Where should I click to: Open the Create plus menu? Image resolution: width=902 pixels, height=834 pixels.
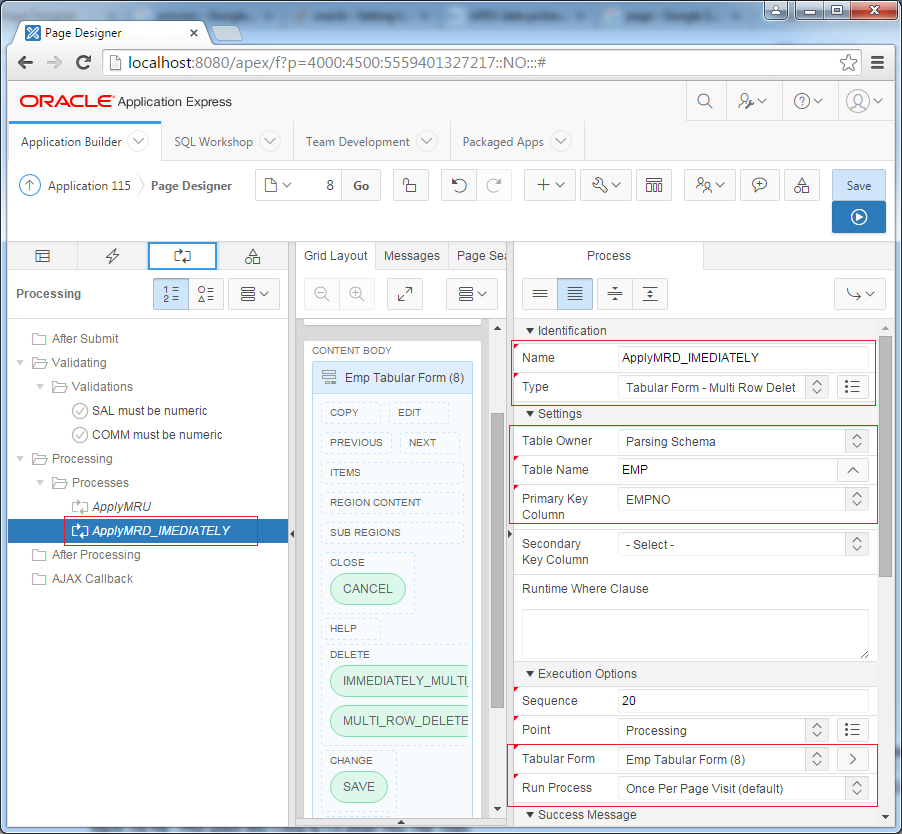point(550,185)
